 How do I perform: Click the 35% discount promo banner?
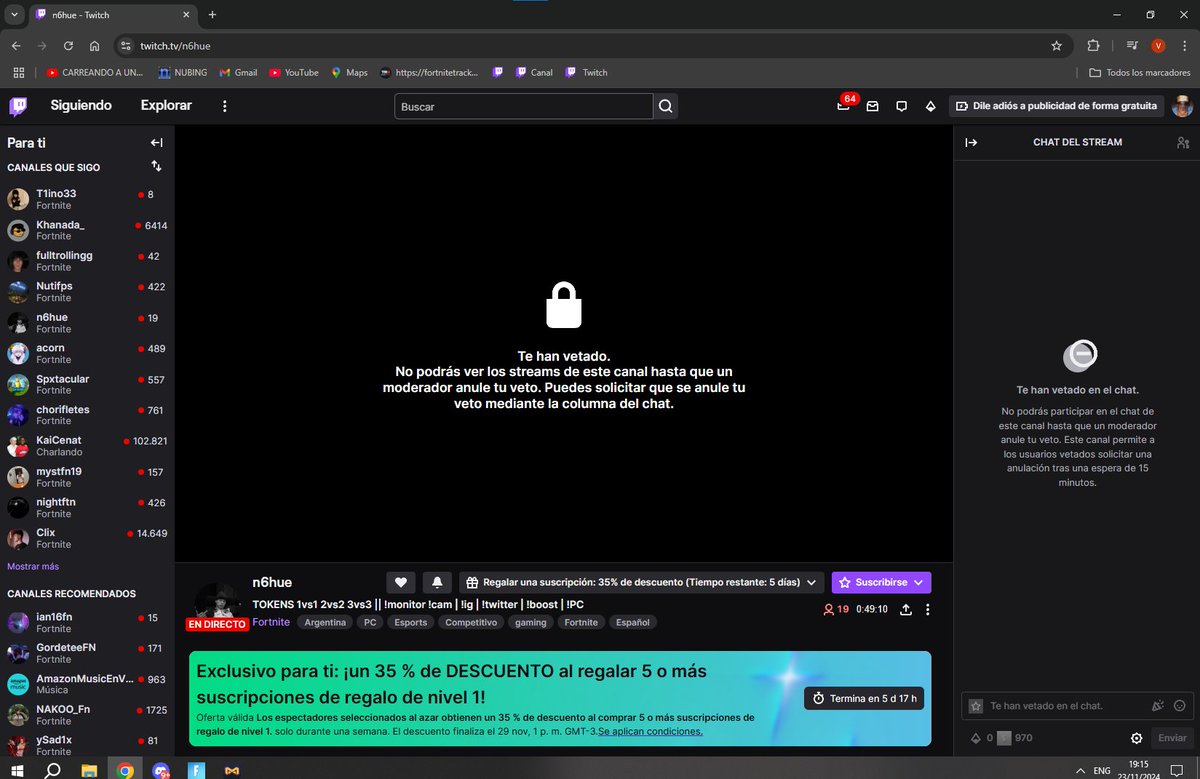(x=560, y=698)
